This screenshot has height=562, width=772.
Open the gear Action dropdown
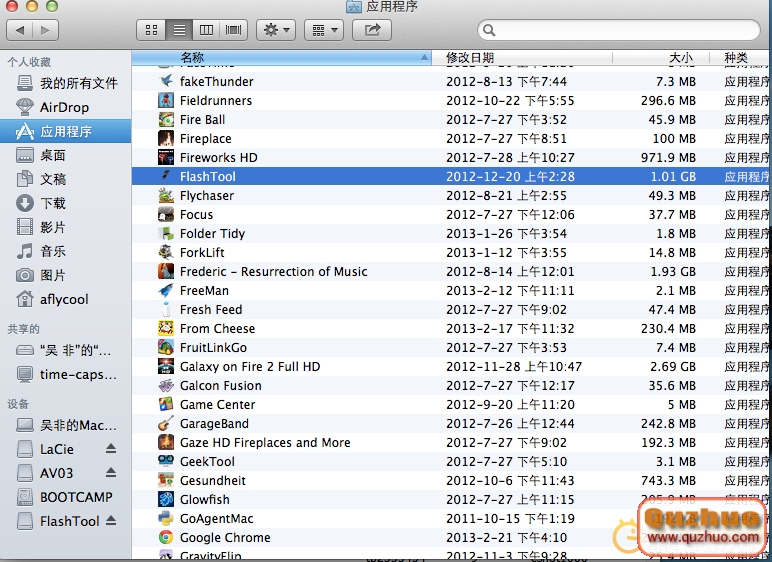click(276, 31)
